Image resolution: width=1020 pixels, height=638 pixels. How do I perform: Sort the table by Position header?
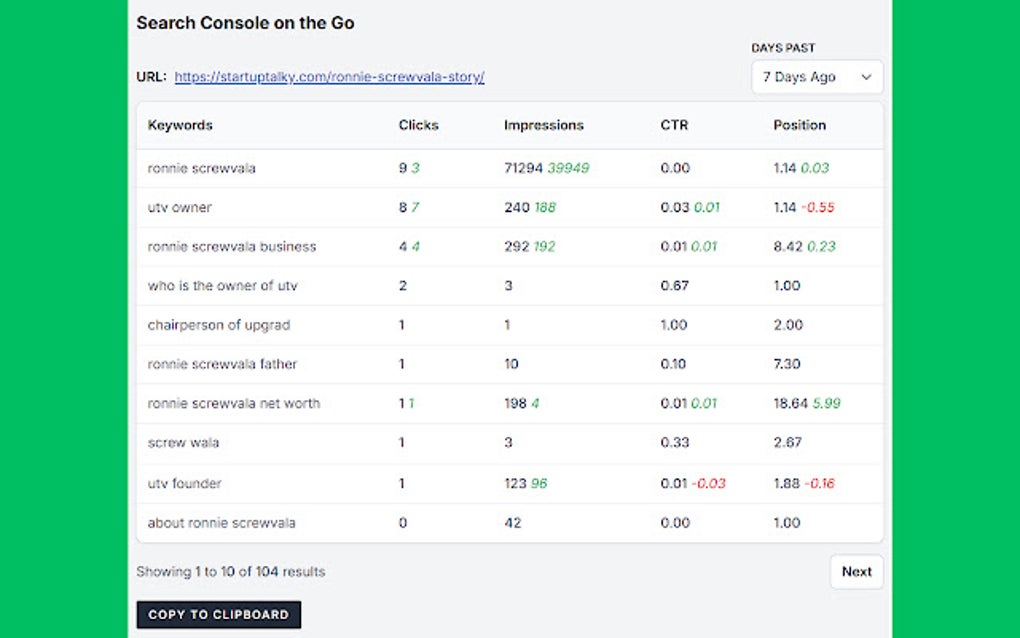(800, 125)
